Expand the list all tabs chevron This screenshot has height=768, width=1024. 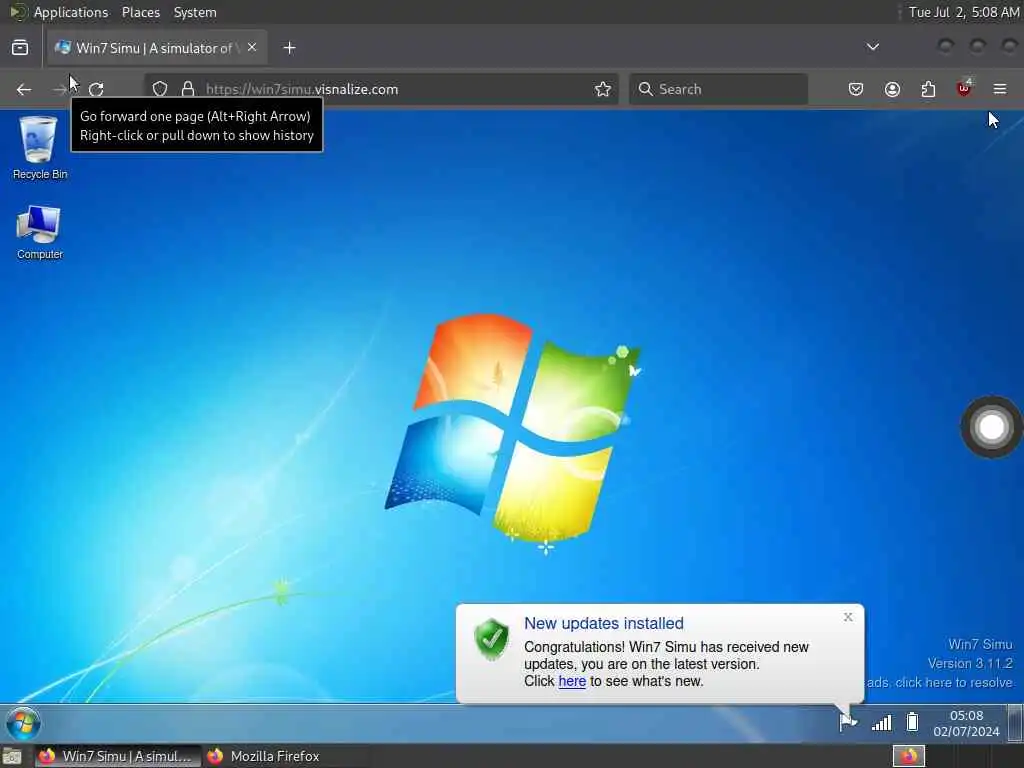coord(872,47)
